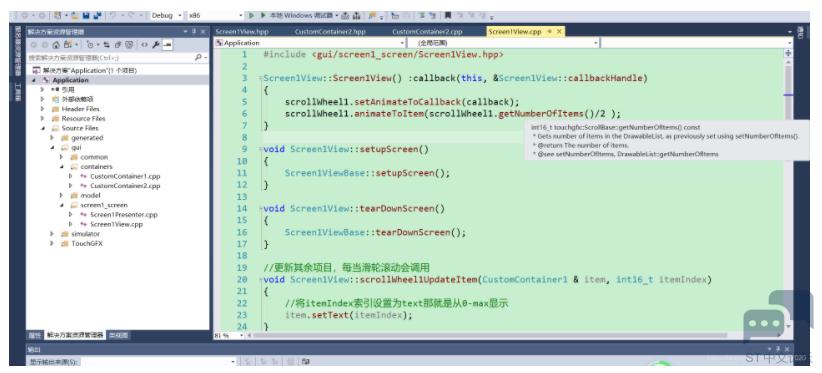Select CustomContainer1.cpp in the tree
Viewport: 822px width, 373px height.
coord(125,176)
